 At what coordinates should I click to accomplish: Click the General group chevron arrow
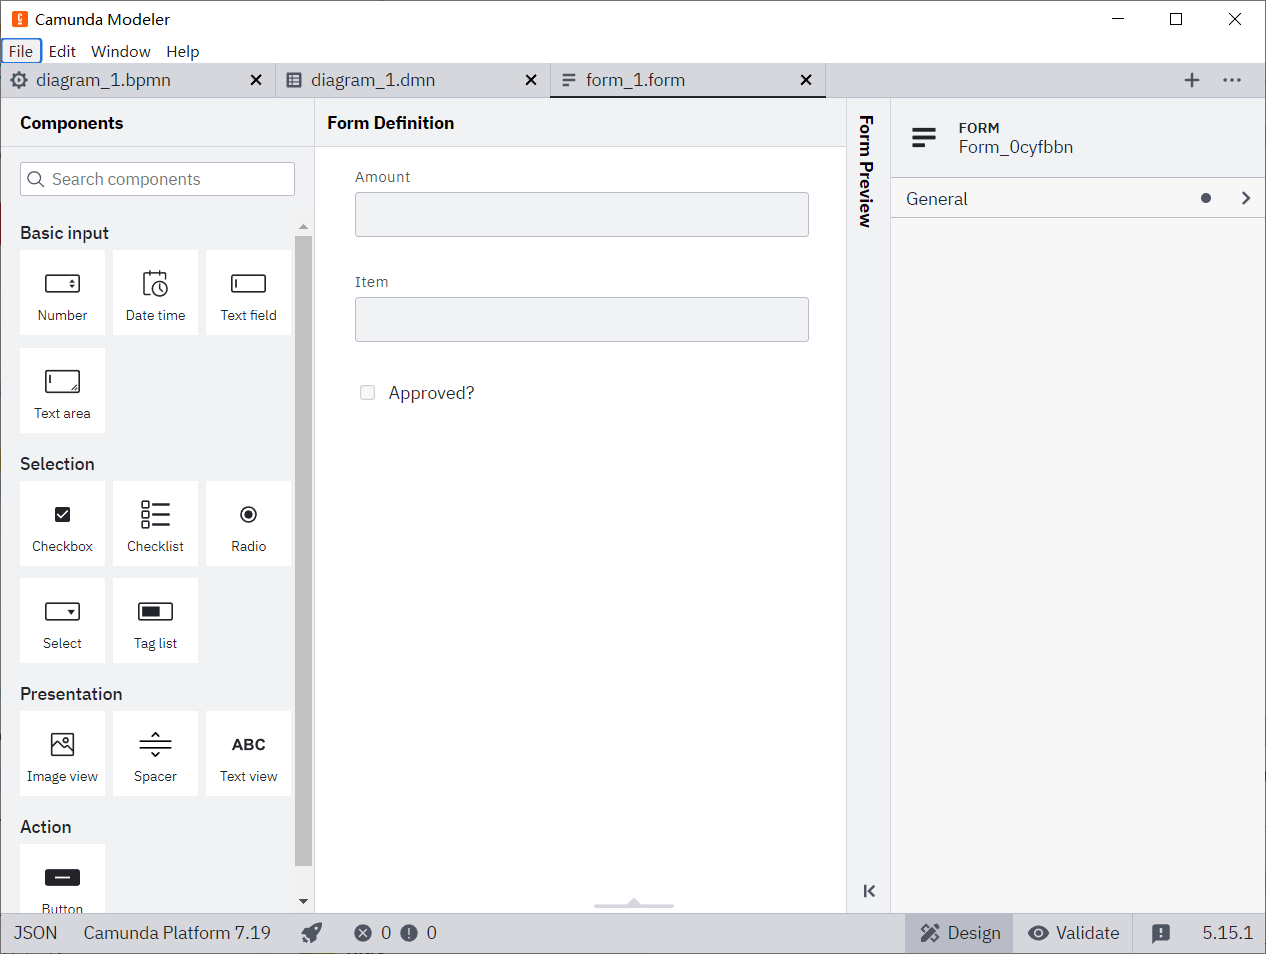(1246, 198)
